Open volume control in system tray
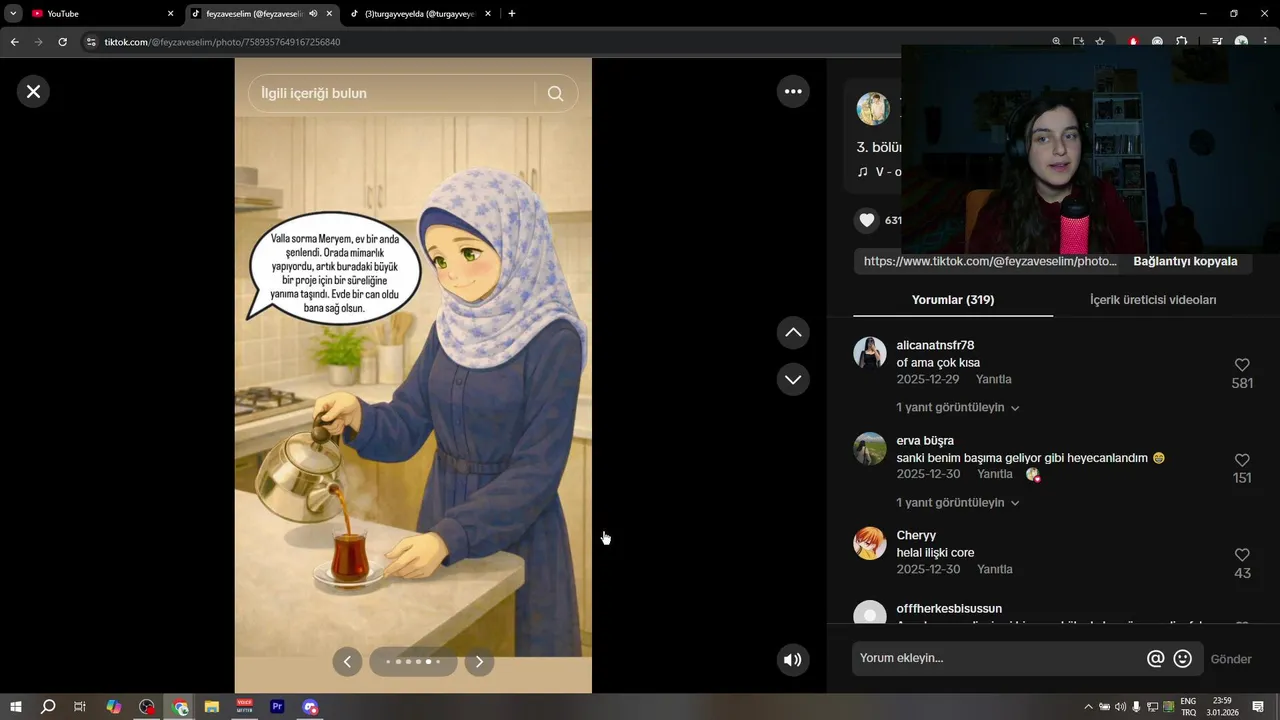This screenshot has width=1280, height=720. [x=1120, y=707]
